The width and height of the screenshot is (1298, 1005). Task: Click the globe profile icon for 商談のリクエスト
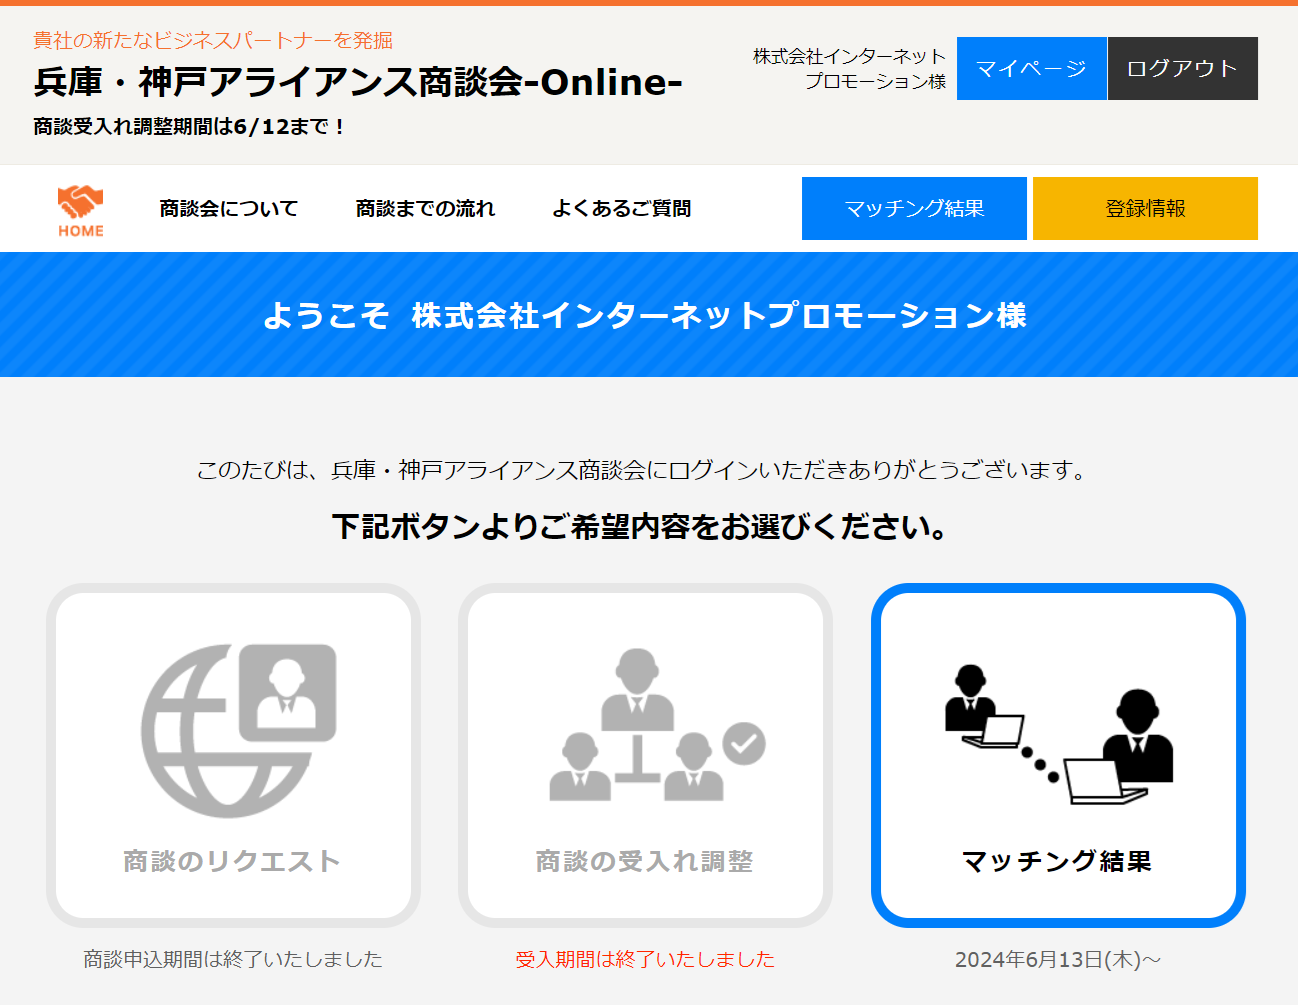pos(238,730)
